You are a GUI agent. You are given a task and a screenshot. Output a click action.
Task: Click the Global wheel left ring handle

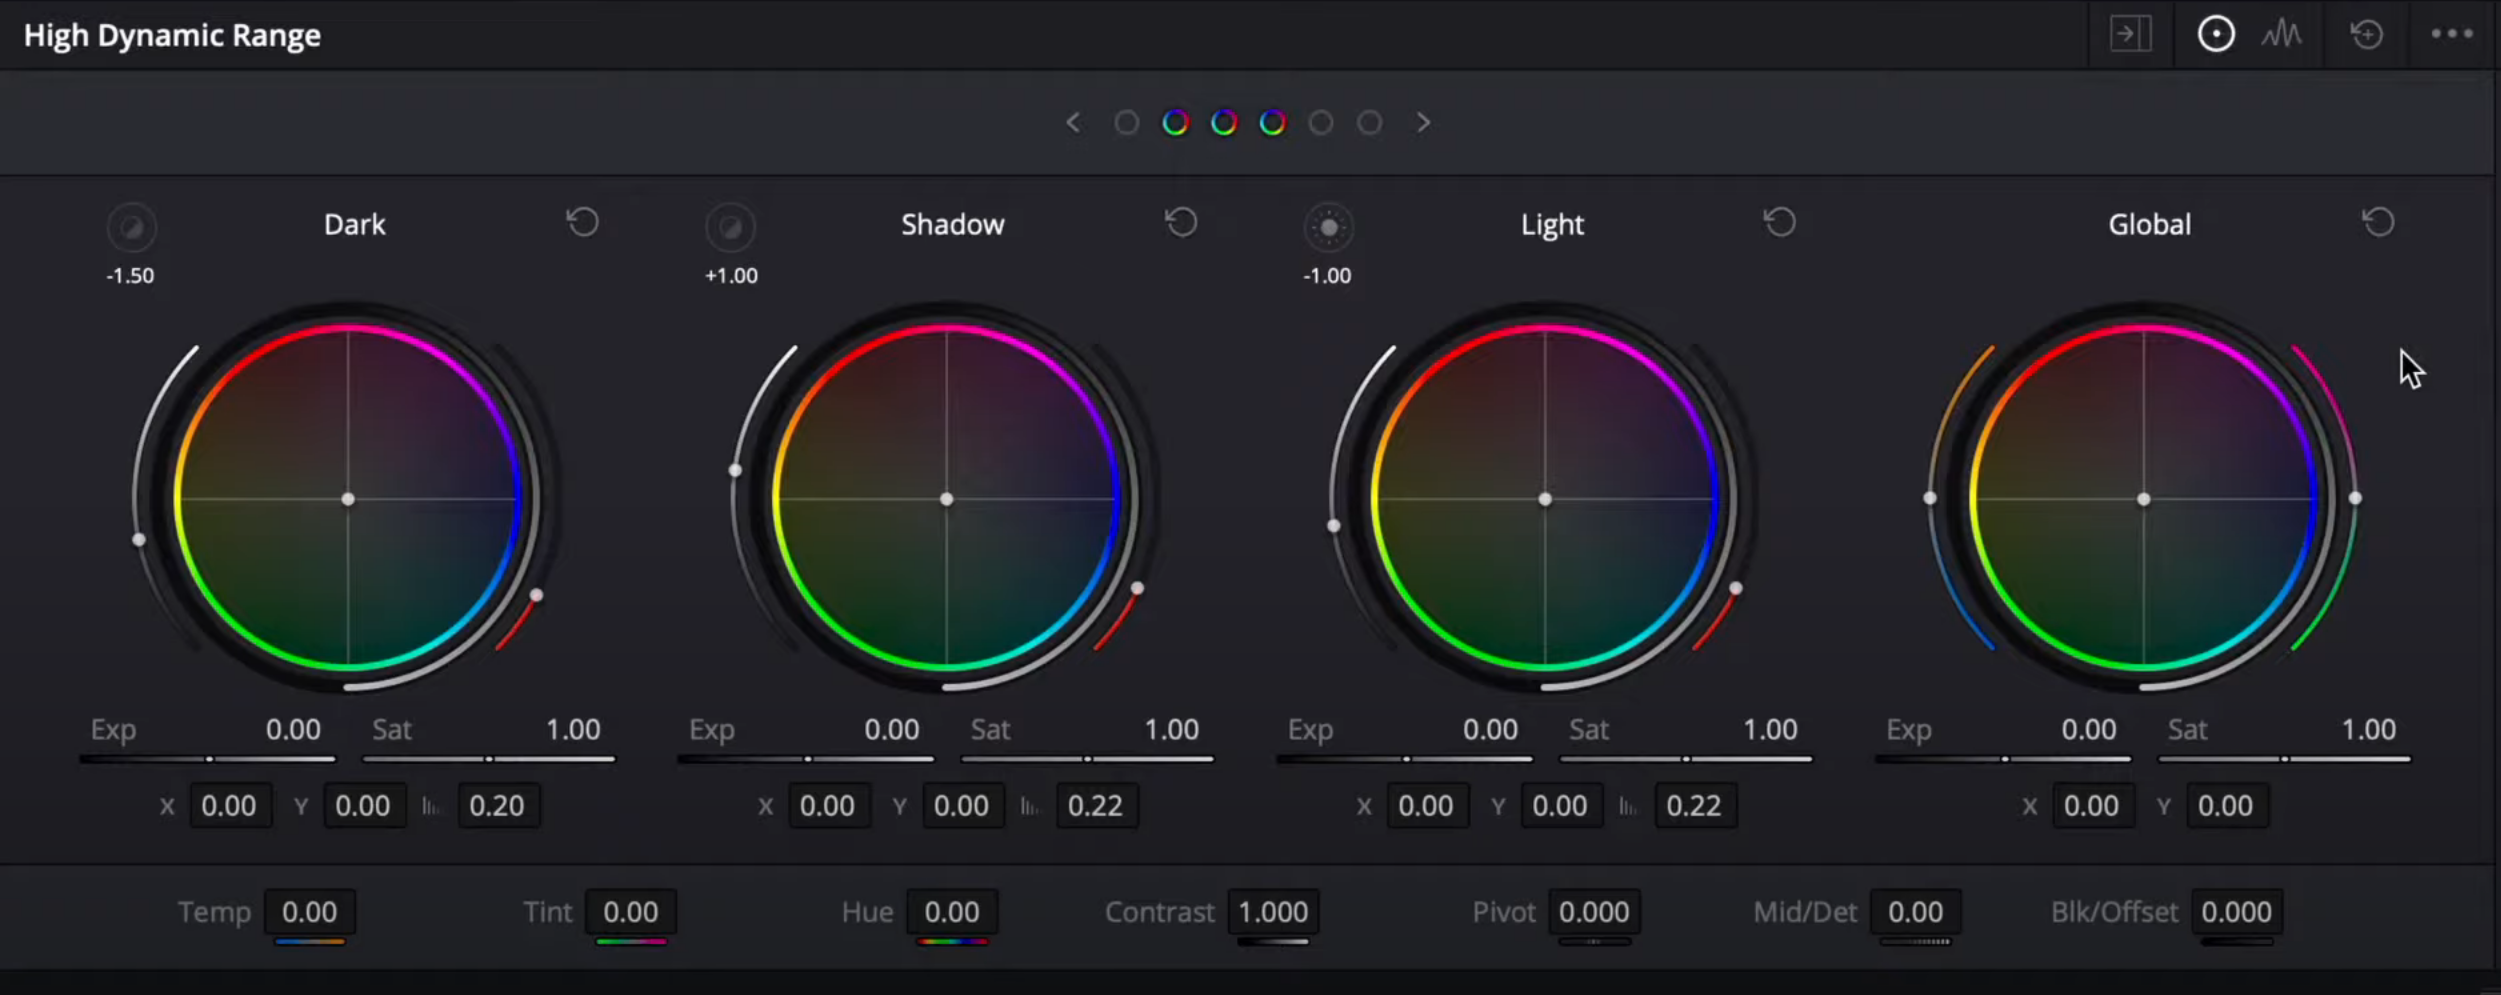pyautogui.click(x=1930, y=498)
